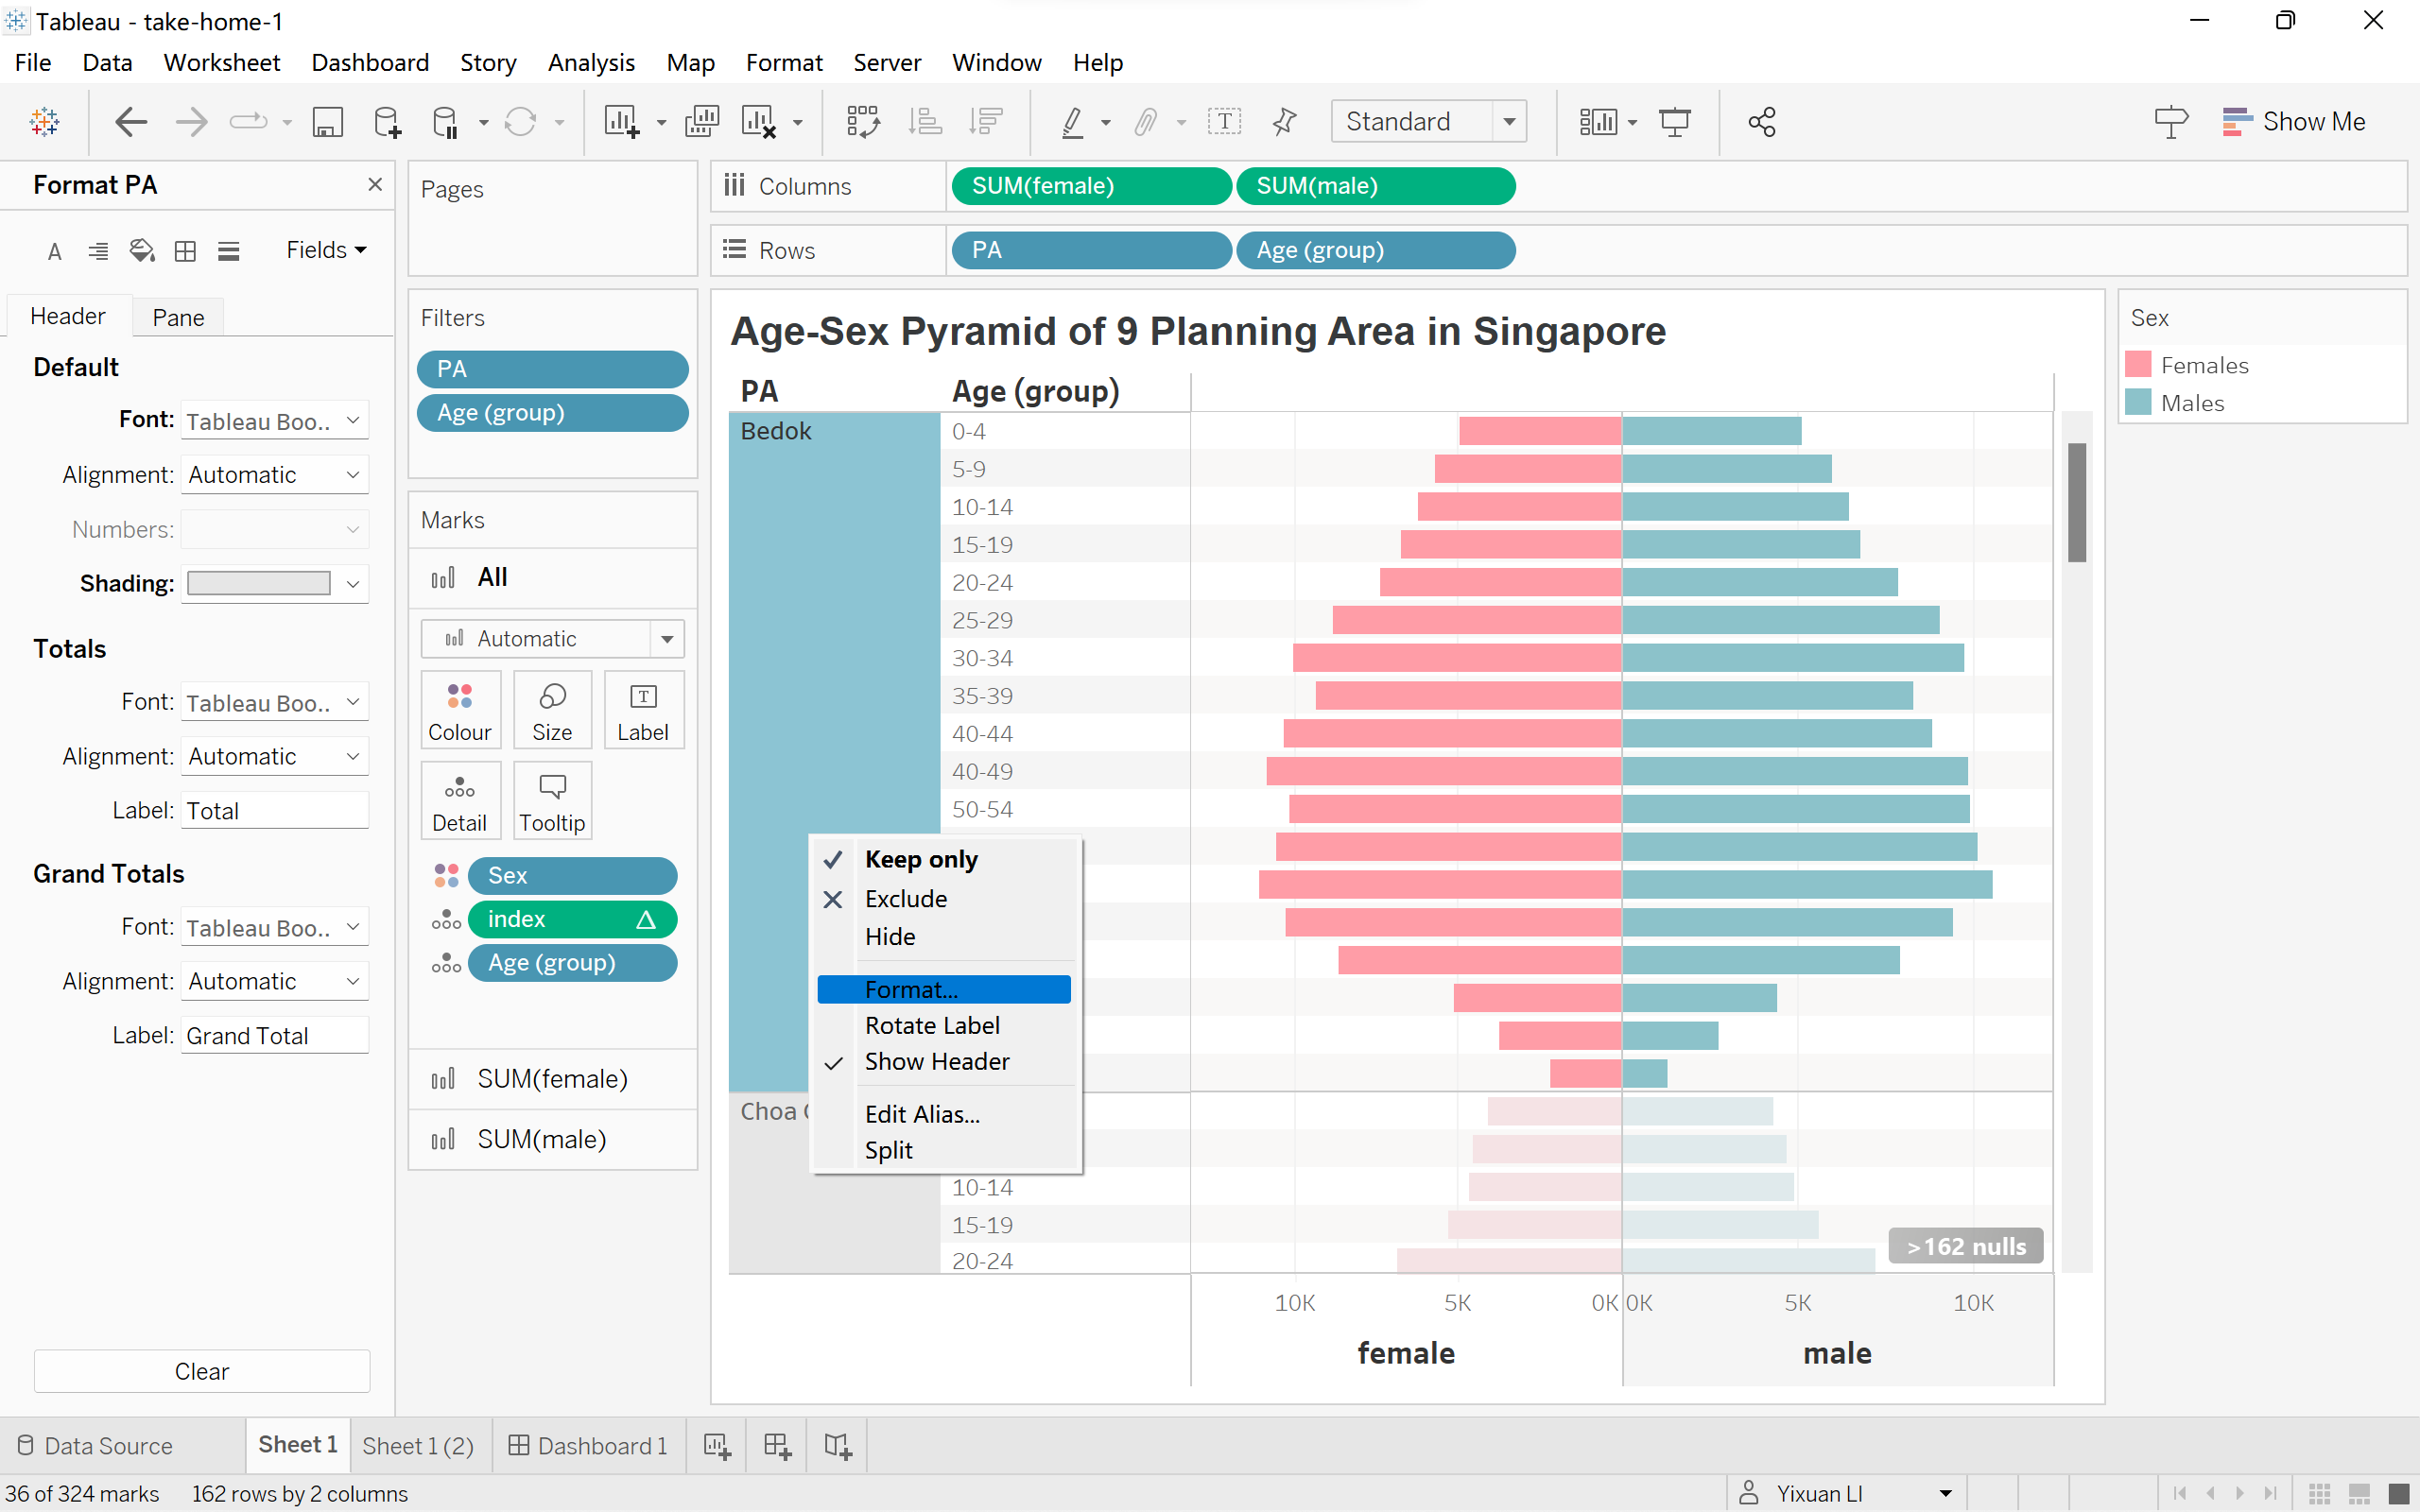Toggle Keep only in context menu
This screenshot has width=2420, height=1512.
(x=920, y=859)
